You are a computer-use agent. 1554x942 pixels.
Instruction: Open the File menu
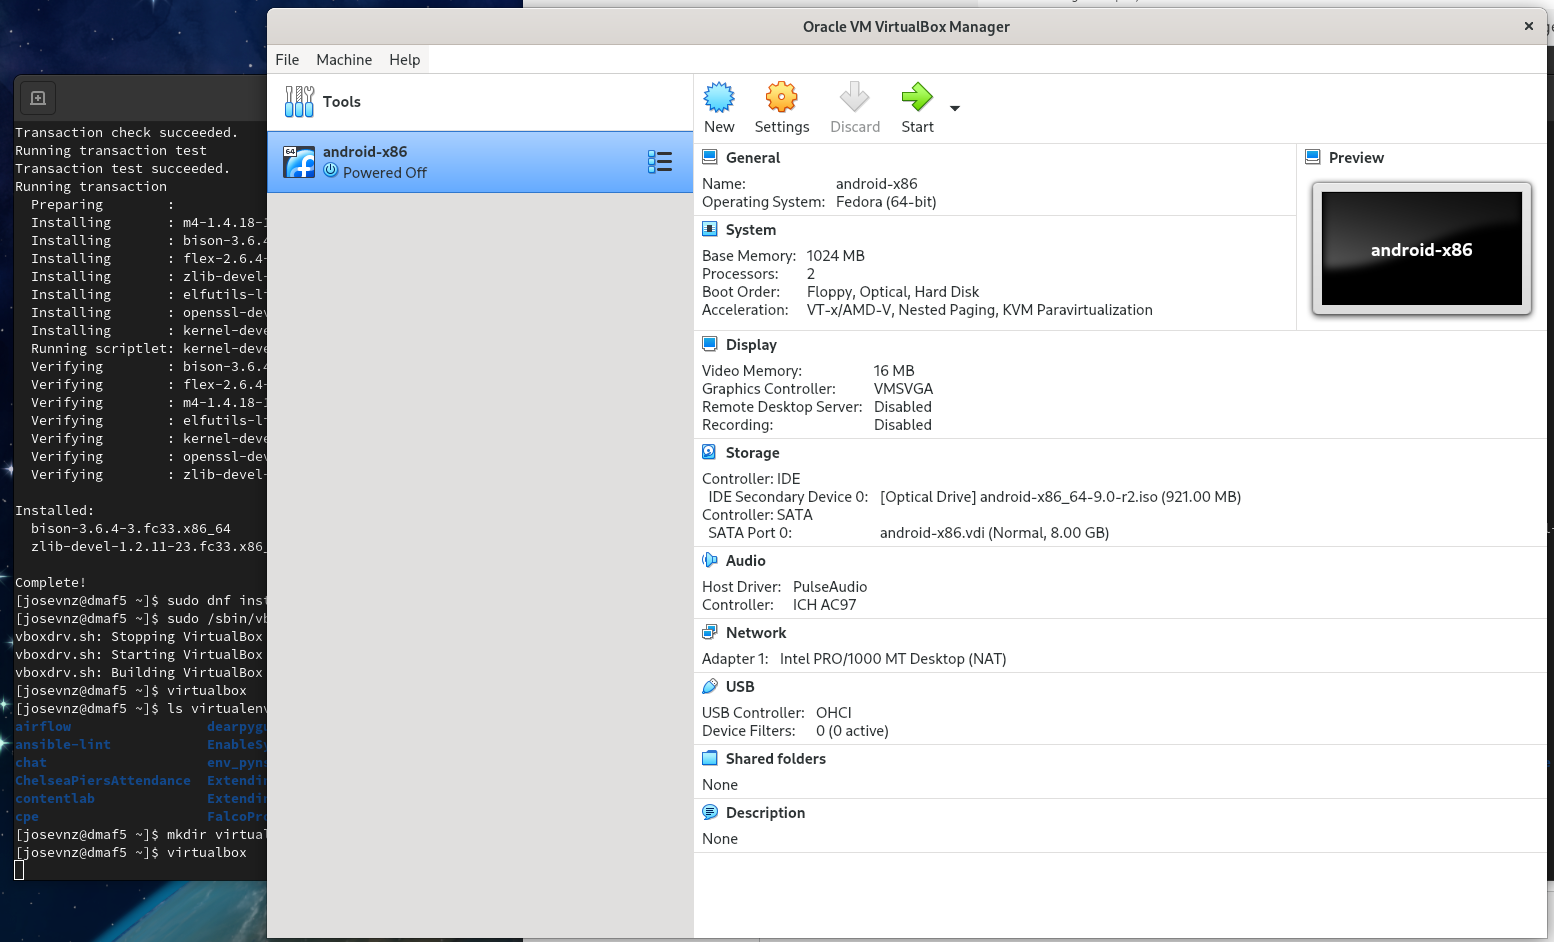[x=287, y=60]
